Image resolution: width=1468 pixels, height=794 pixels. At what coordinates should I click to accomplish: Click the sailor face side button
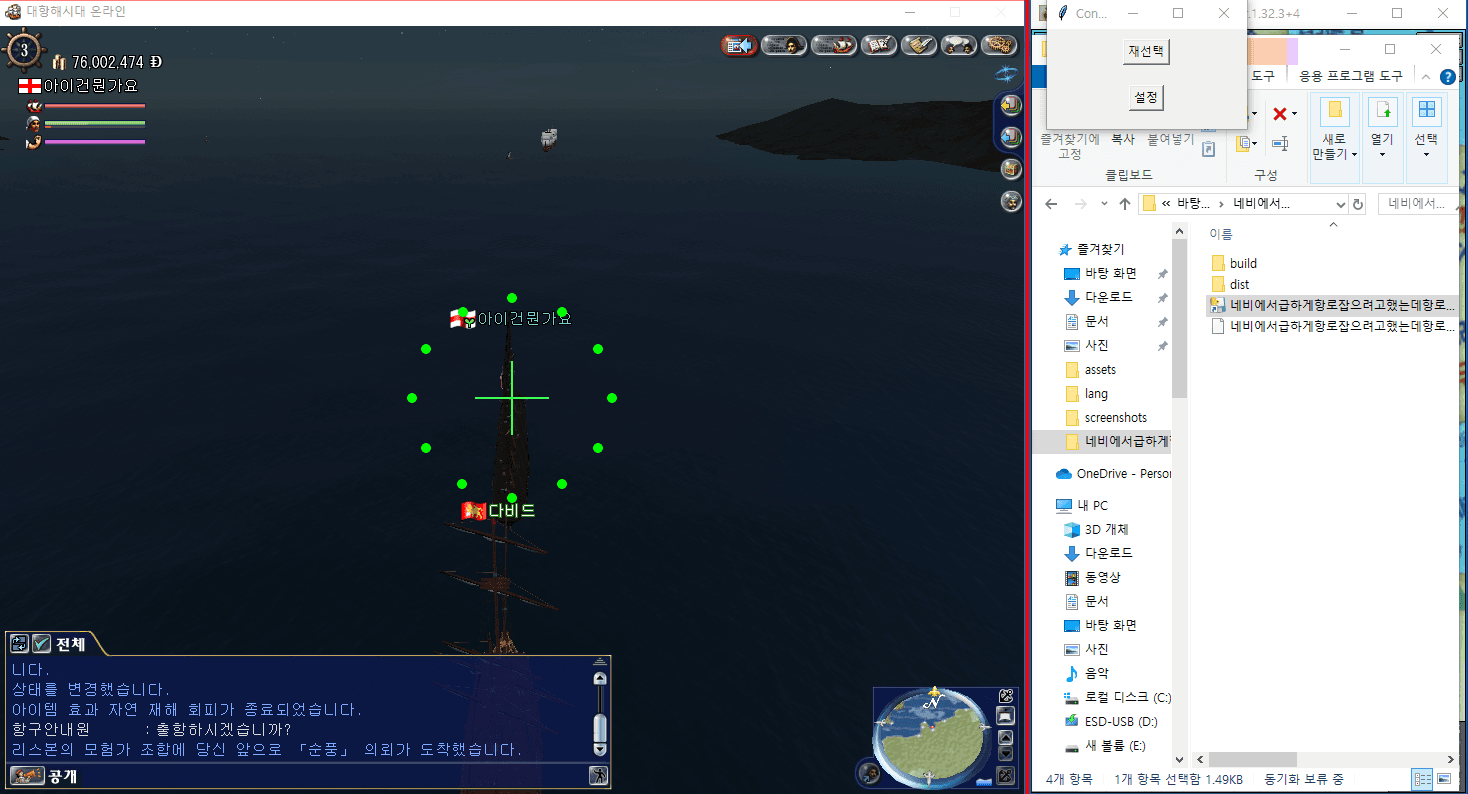click(1011, 200)
